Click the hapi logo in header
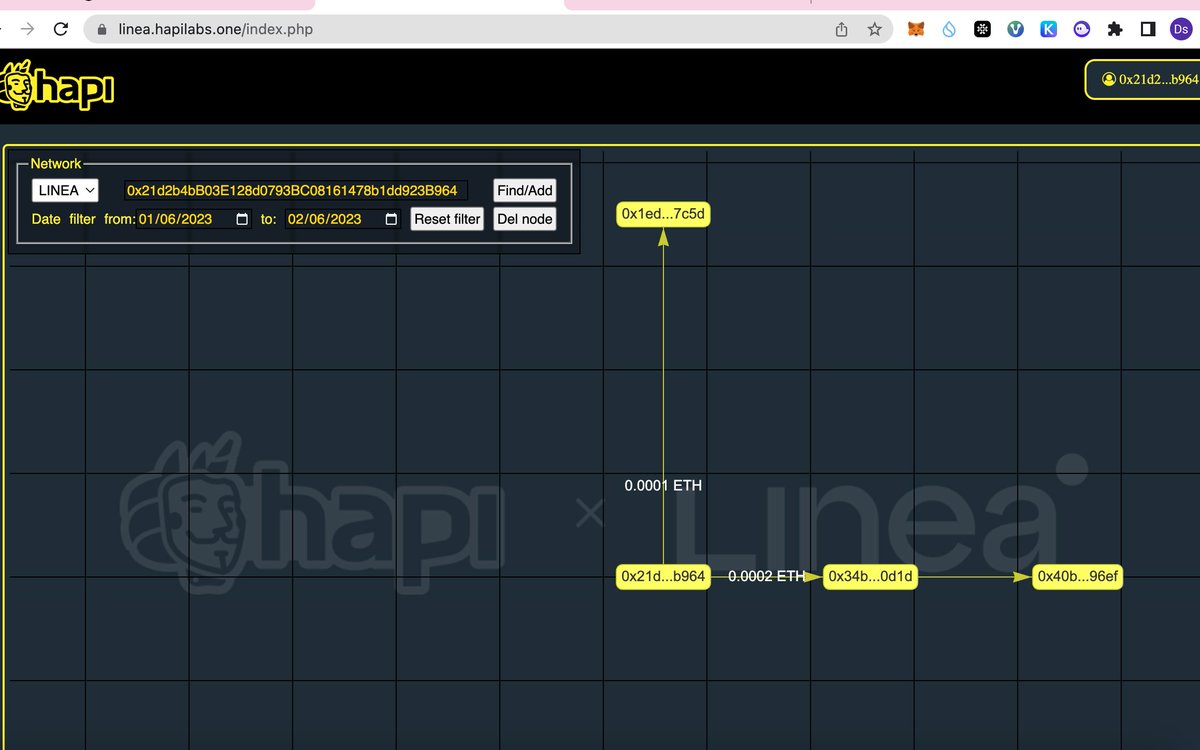 click(x=57, y=86)
